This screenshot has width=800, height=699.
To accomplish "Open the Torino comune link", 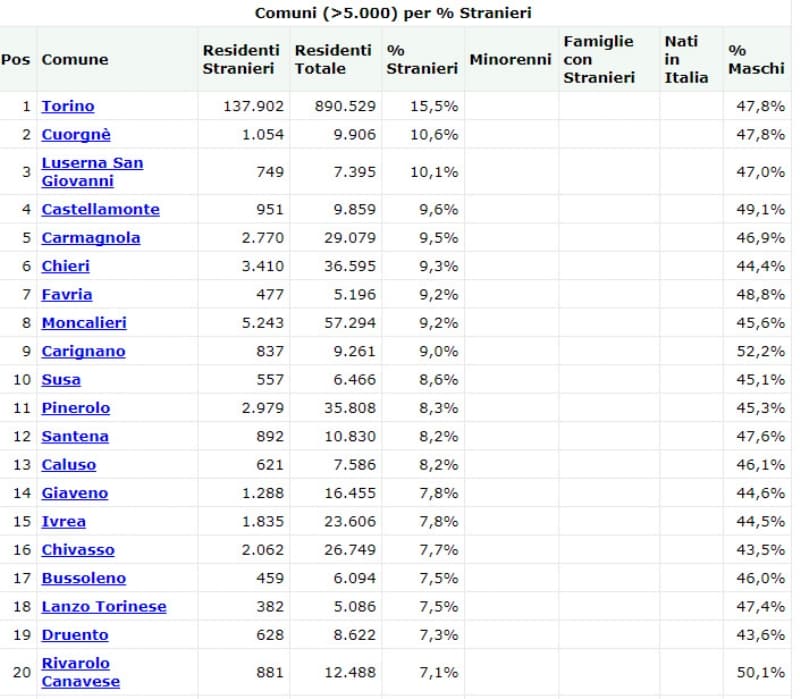I will pos(68,106).
